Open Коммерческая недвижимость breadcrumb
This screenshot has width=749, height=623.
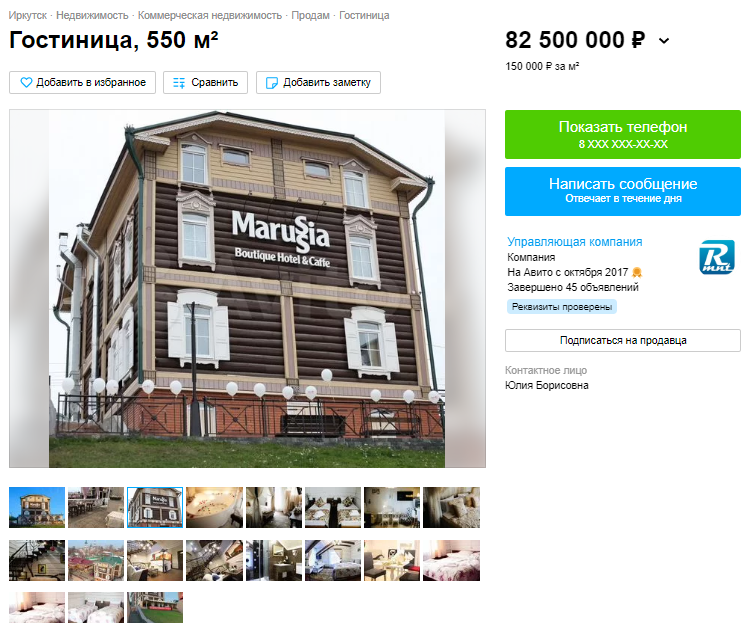(x=210, y=15)
